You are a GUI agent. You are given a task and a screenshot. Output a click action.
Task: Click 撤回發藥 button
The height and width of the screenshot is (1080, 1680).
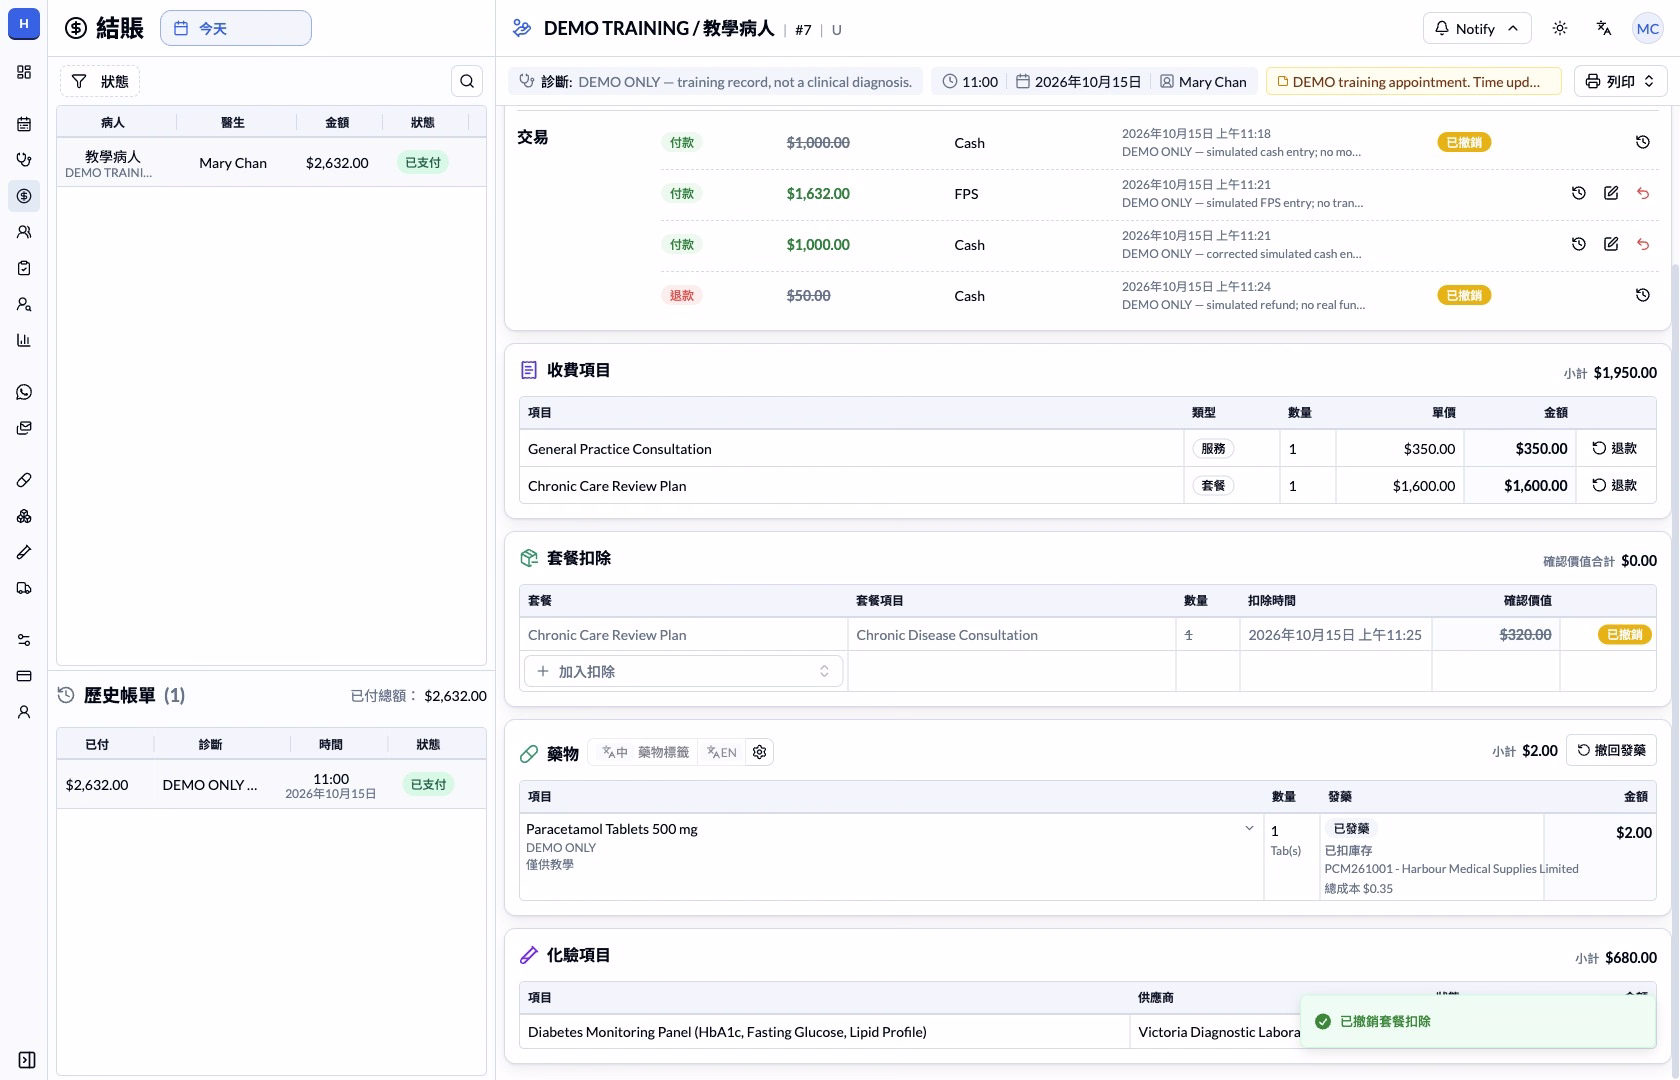1611,750
